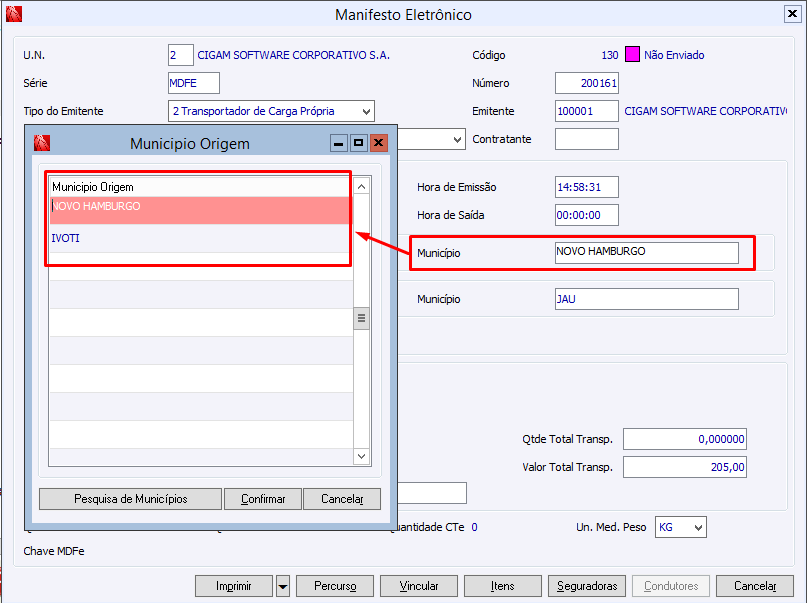Screen dimensions: 807x603
Task: Click the Percurso button
Action: (x=335, y=586)
